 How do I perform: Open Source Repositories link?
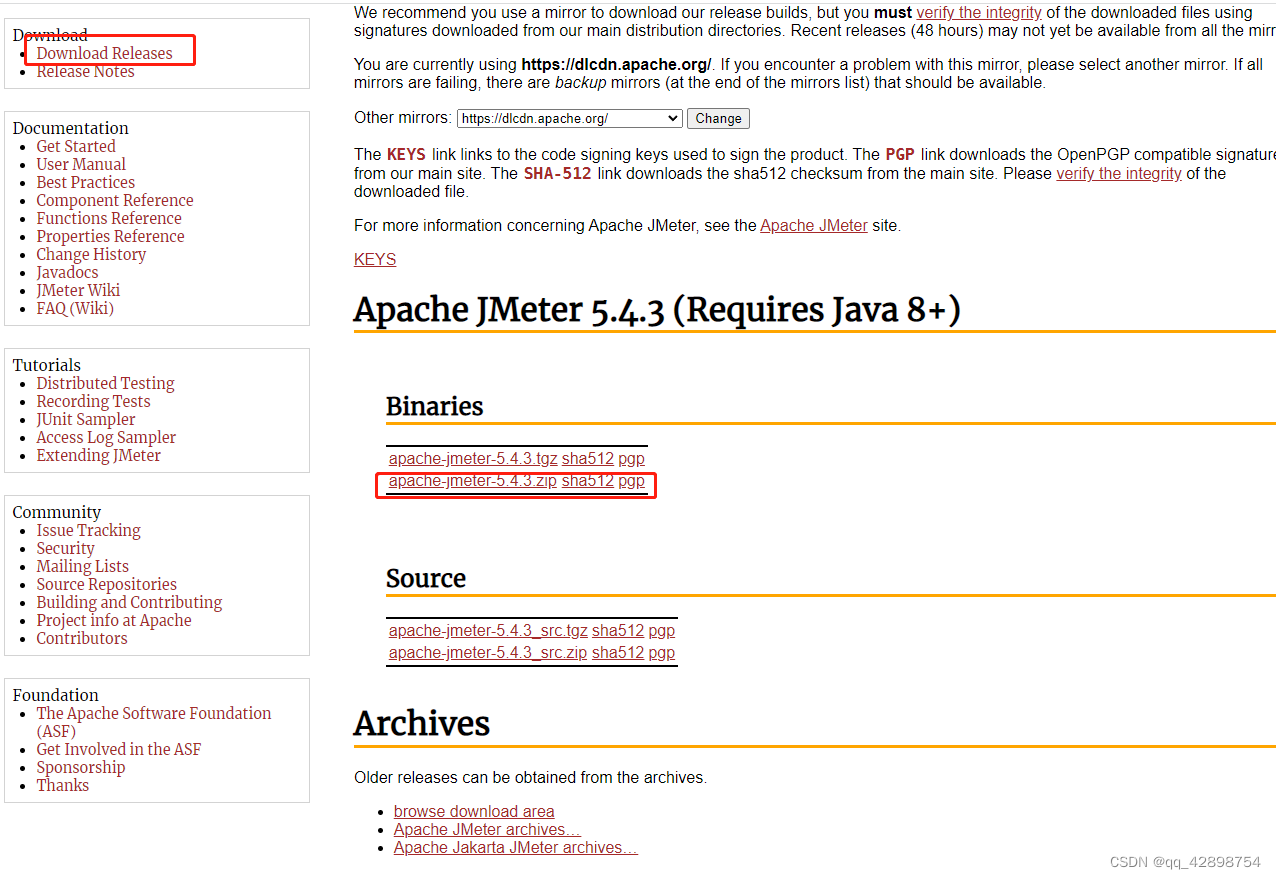point(106,584)
